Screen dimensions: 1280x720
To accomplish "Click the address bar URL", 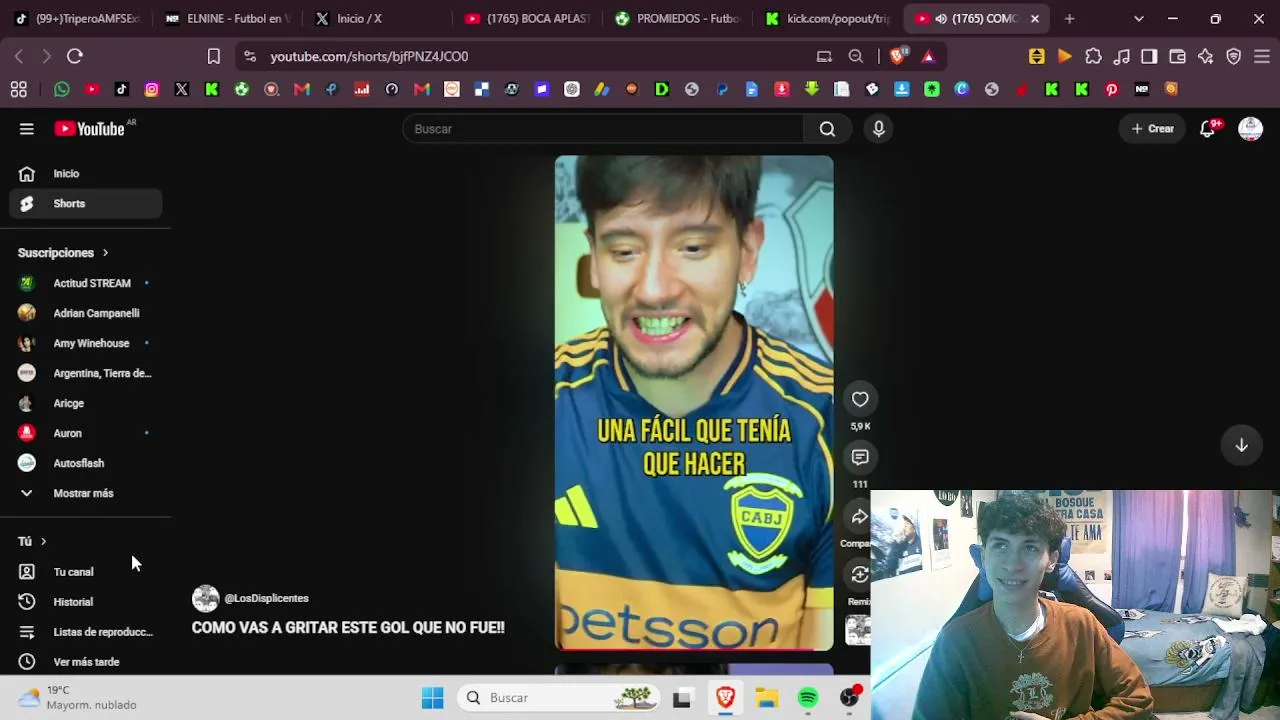I will click(369, 57).
